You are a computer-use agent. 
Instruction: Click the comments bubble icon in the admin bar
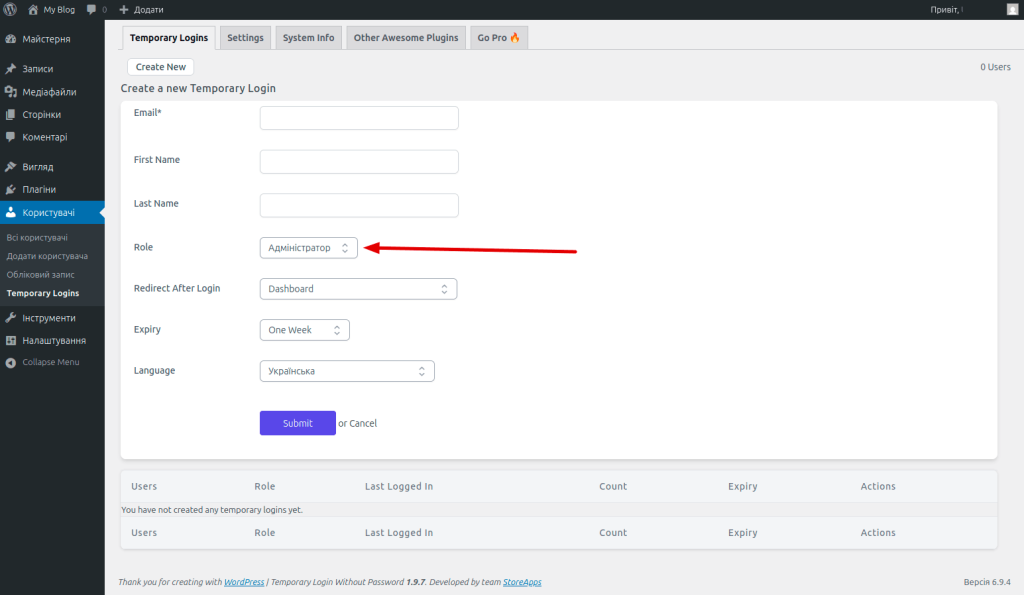click(x=92, y=9)
